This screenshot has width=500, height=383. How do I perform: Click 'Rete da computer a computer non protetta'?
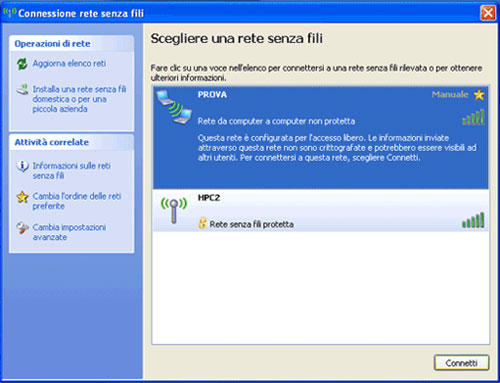[x=276, y=121]
